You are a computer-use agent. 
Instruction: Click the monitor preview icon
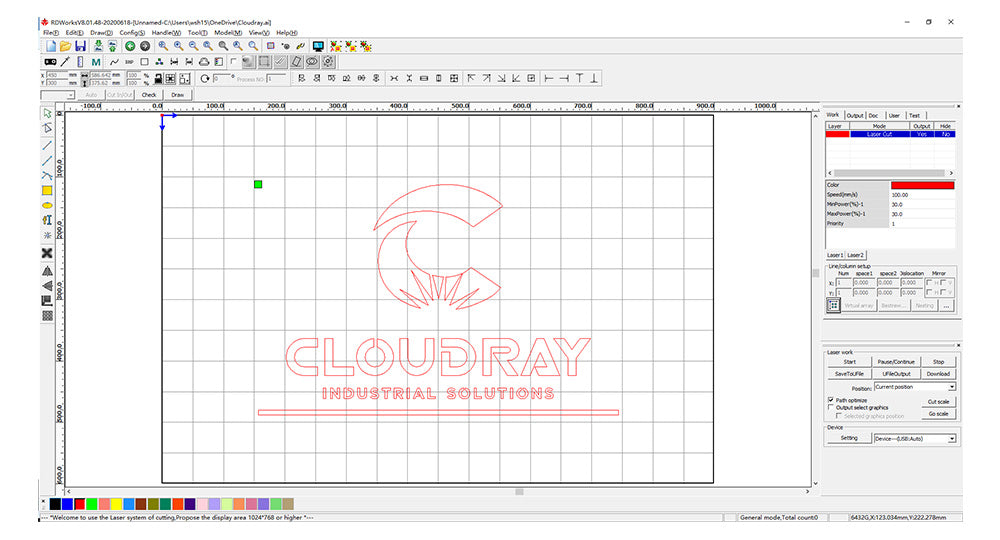(318, 46)
